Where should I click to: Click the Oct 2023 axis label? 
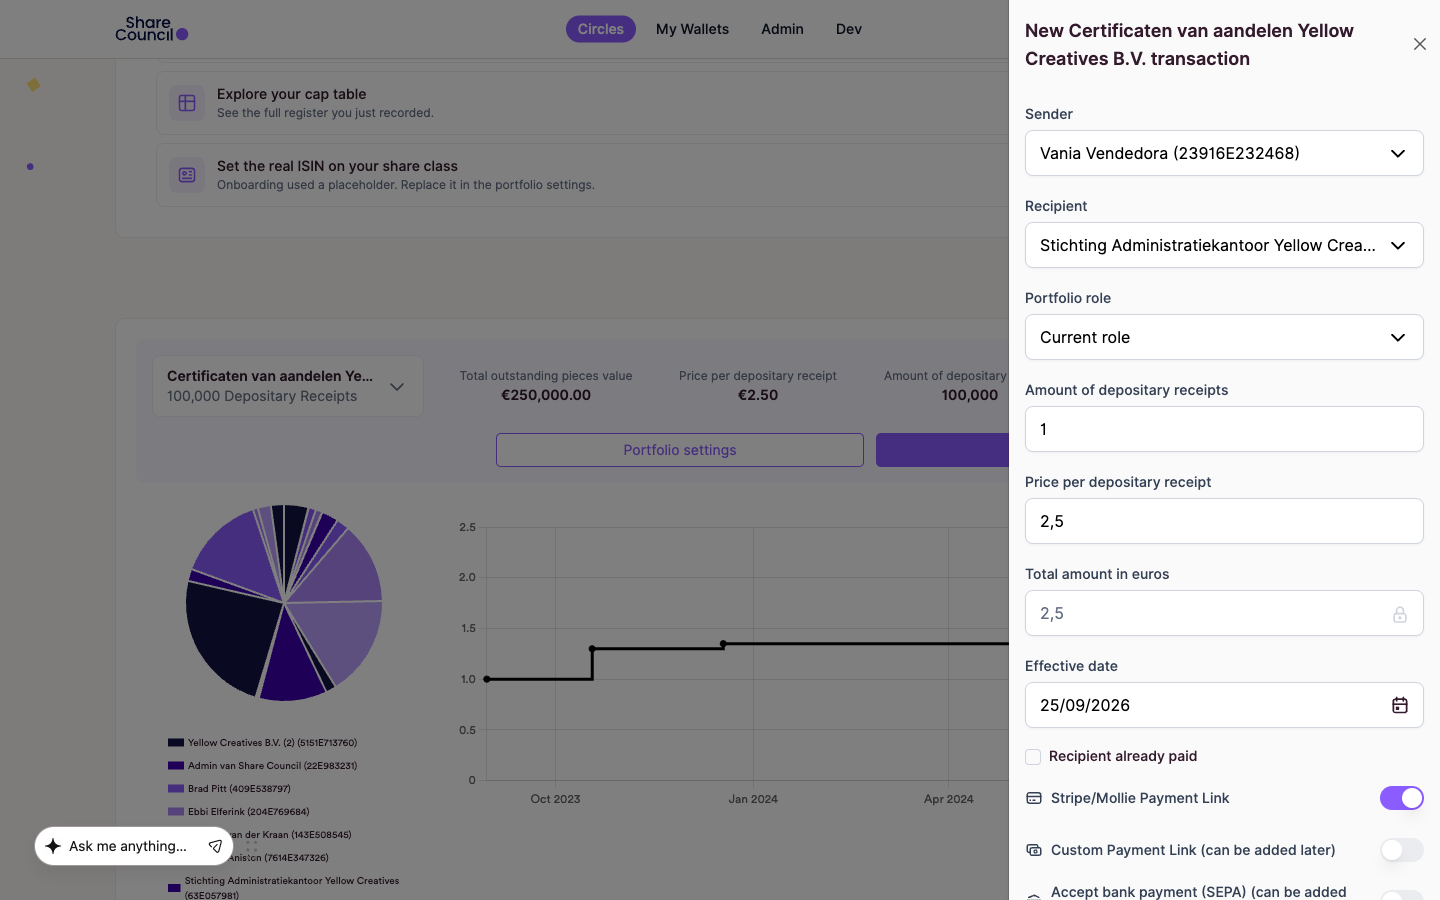556,799
